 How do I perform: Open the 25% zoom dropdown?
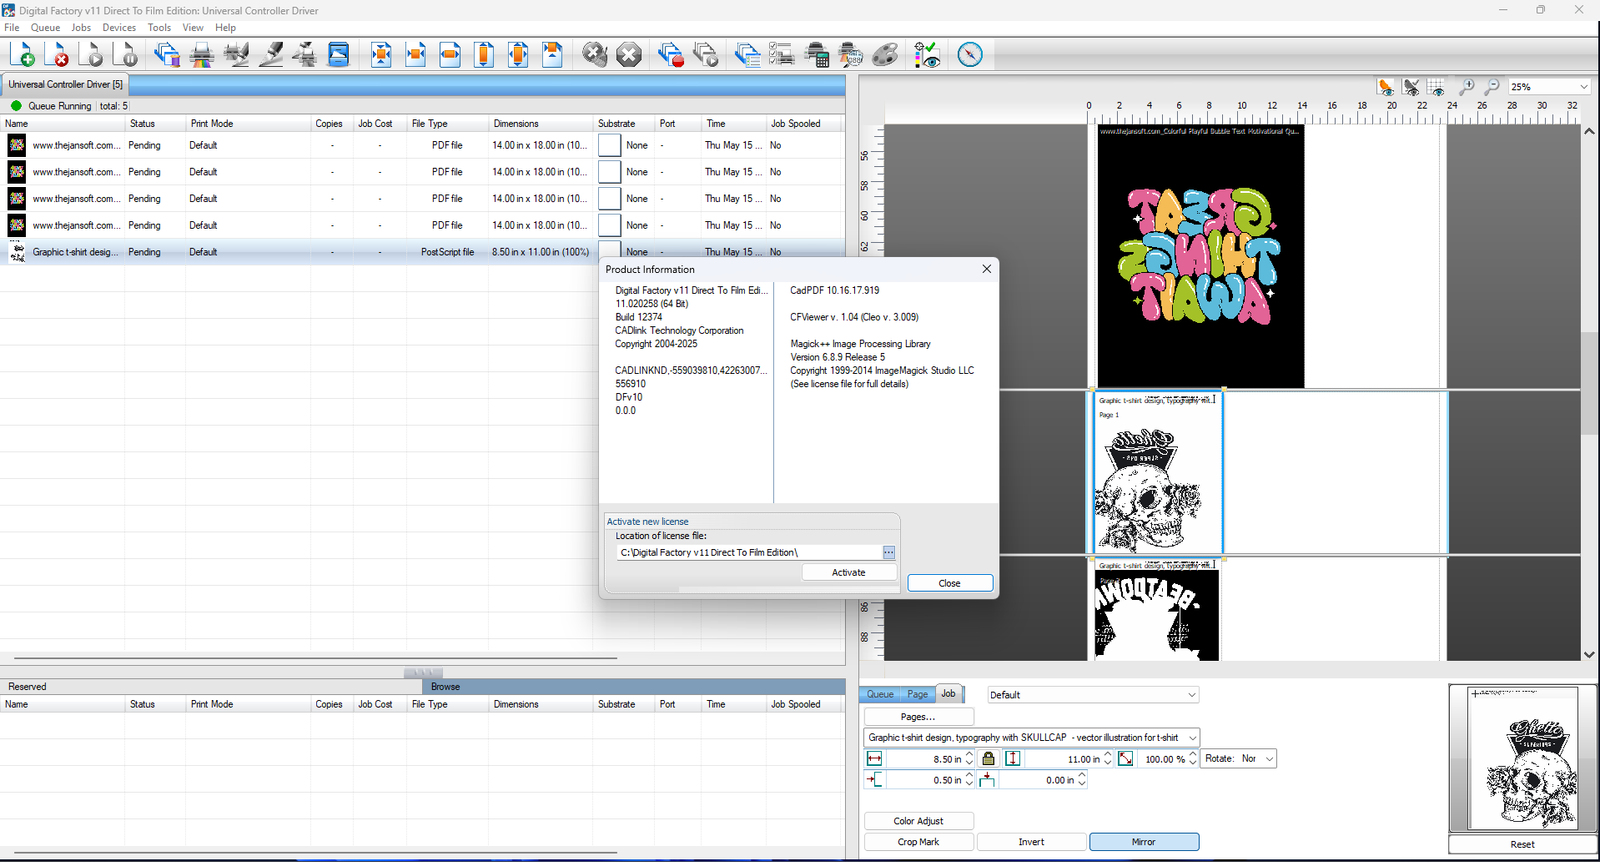[x=1583, y=87]
